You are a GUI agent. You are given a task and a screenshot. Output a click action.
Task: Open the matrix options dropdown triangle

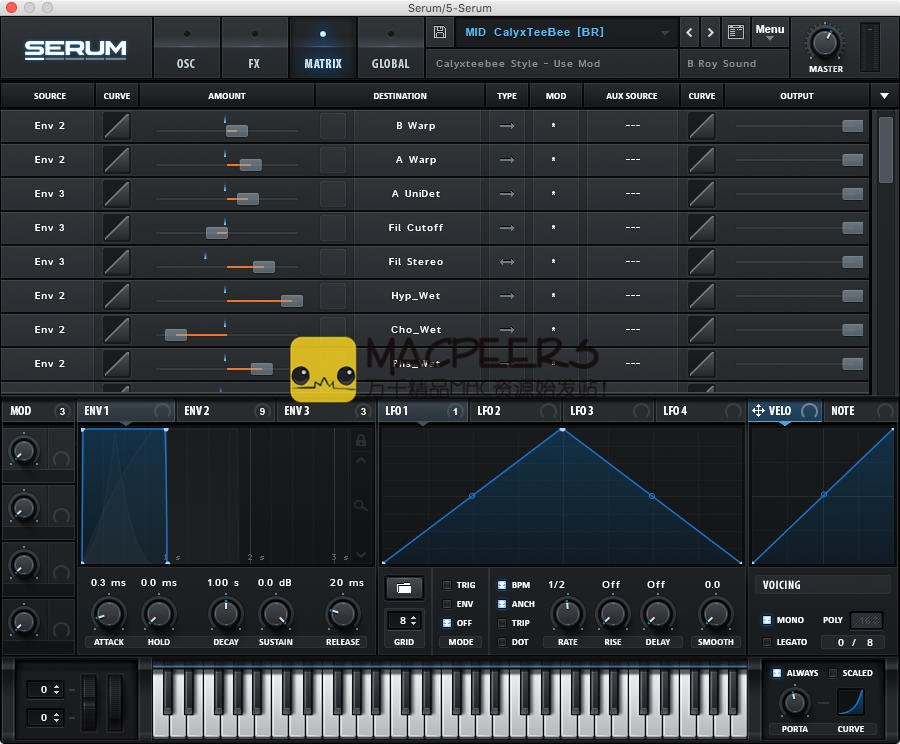pyautogui.click(x=884, y=96)
